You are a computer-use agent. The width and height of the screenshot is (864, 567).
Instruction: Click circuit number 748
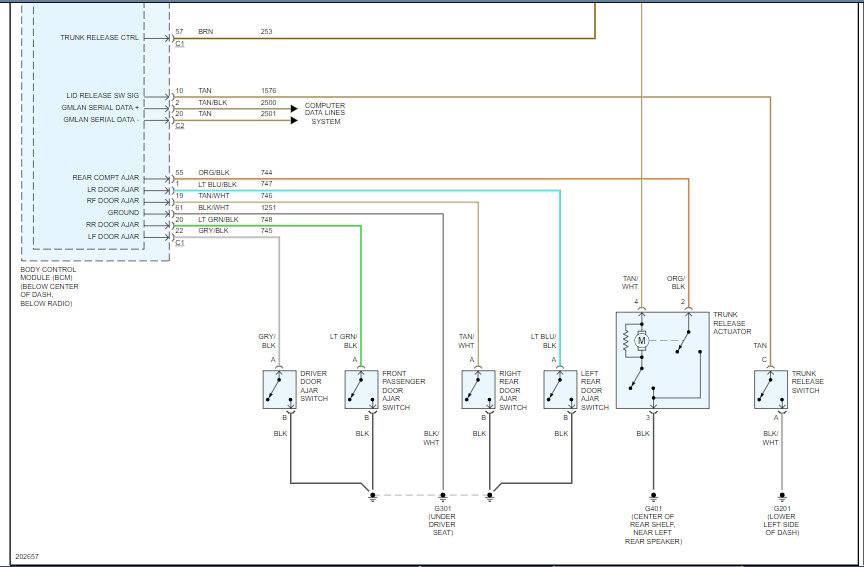tap(267, 219)
